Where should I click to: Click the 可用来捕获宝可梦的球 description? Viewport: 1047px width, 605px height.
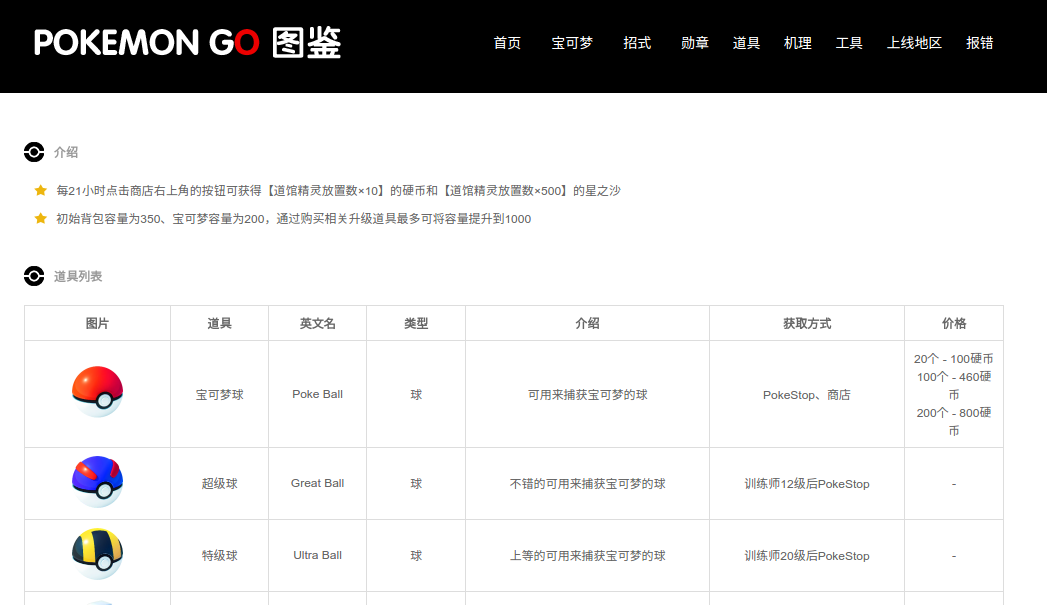point(587,395)
